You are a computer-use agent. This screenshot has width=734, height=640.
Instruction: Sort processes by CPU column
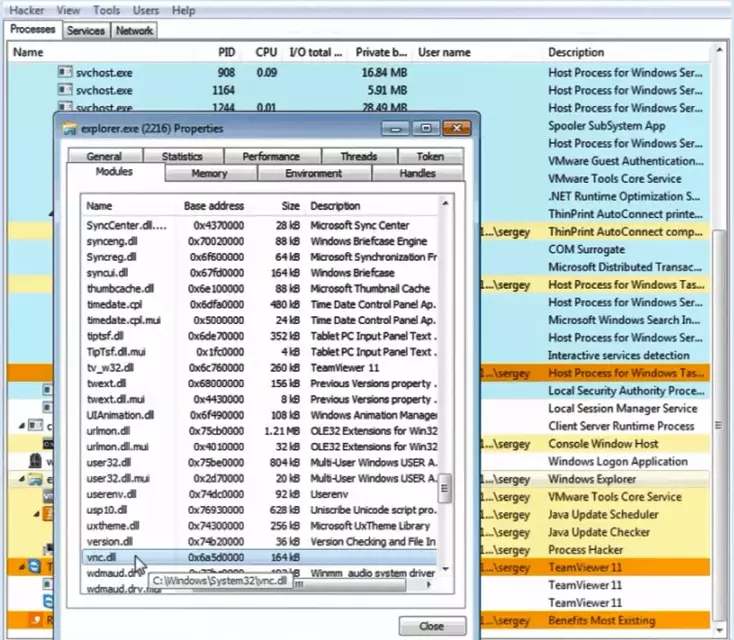point(266,52)
